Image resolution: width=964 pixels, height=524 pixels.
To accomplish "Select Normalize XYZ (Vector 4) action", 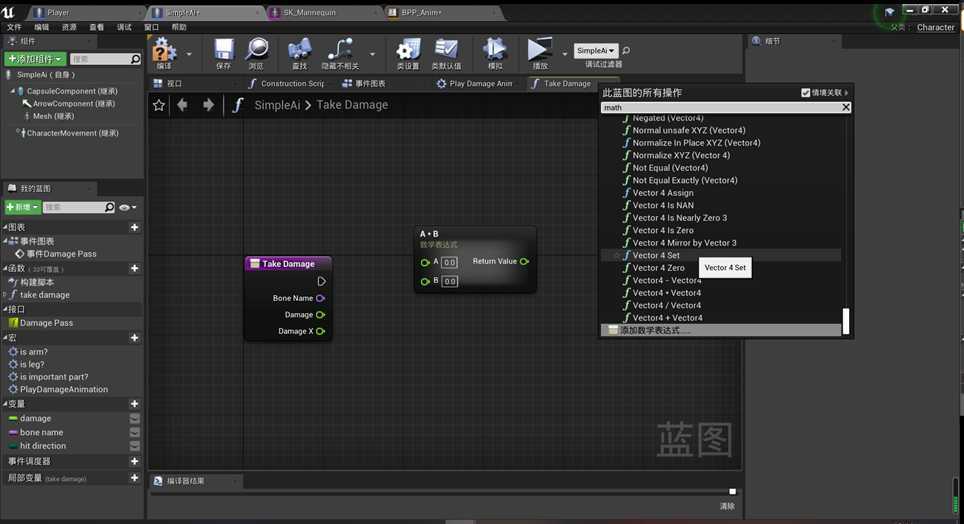I will [681, 156].
